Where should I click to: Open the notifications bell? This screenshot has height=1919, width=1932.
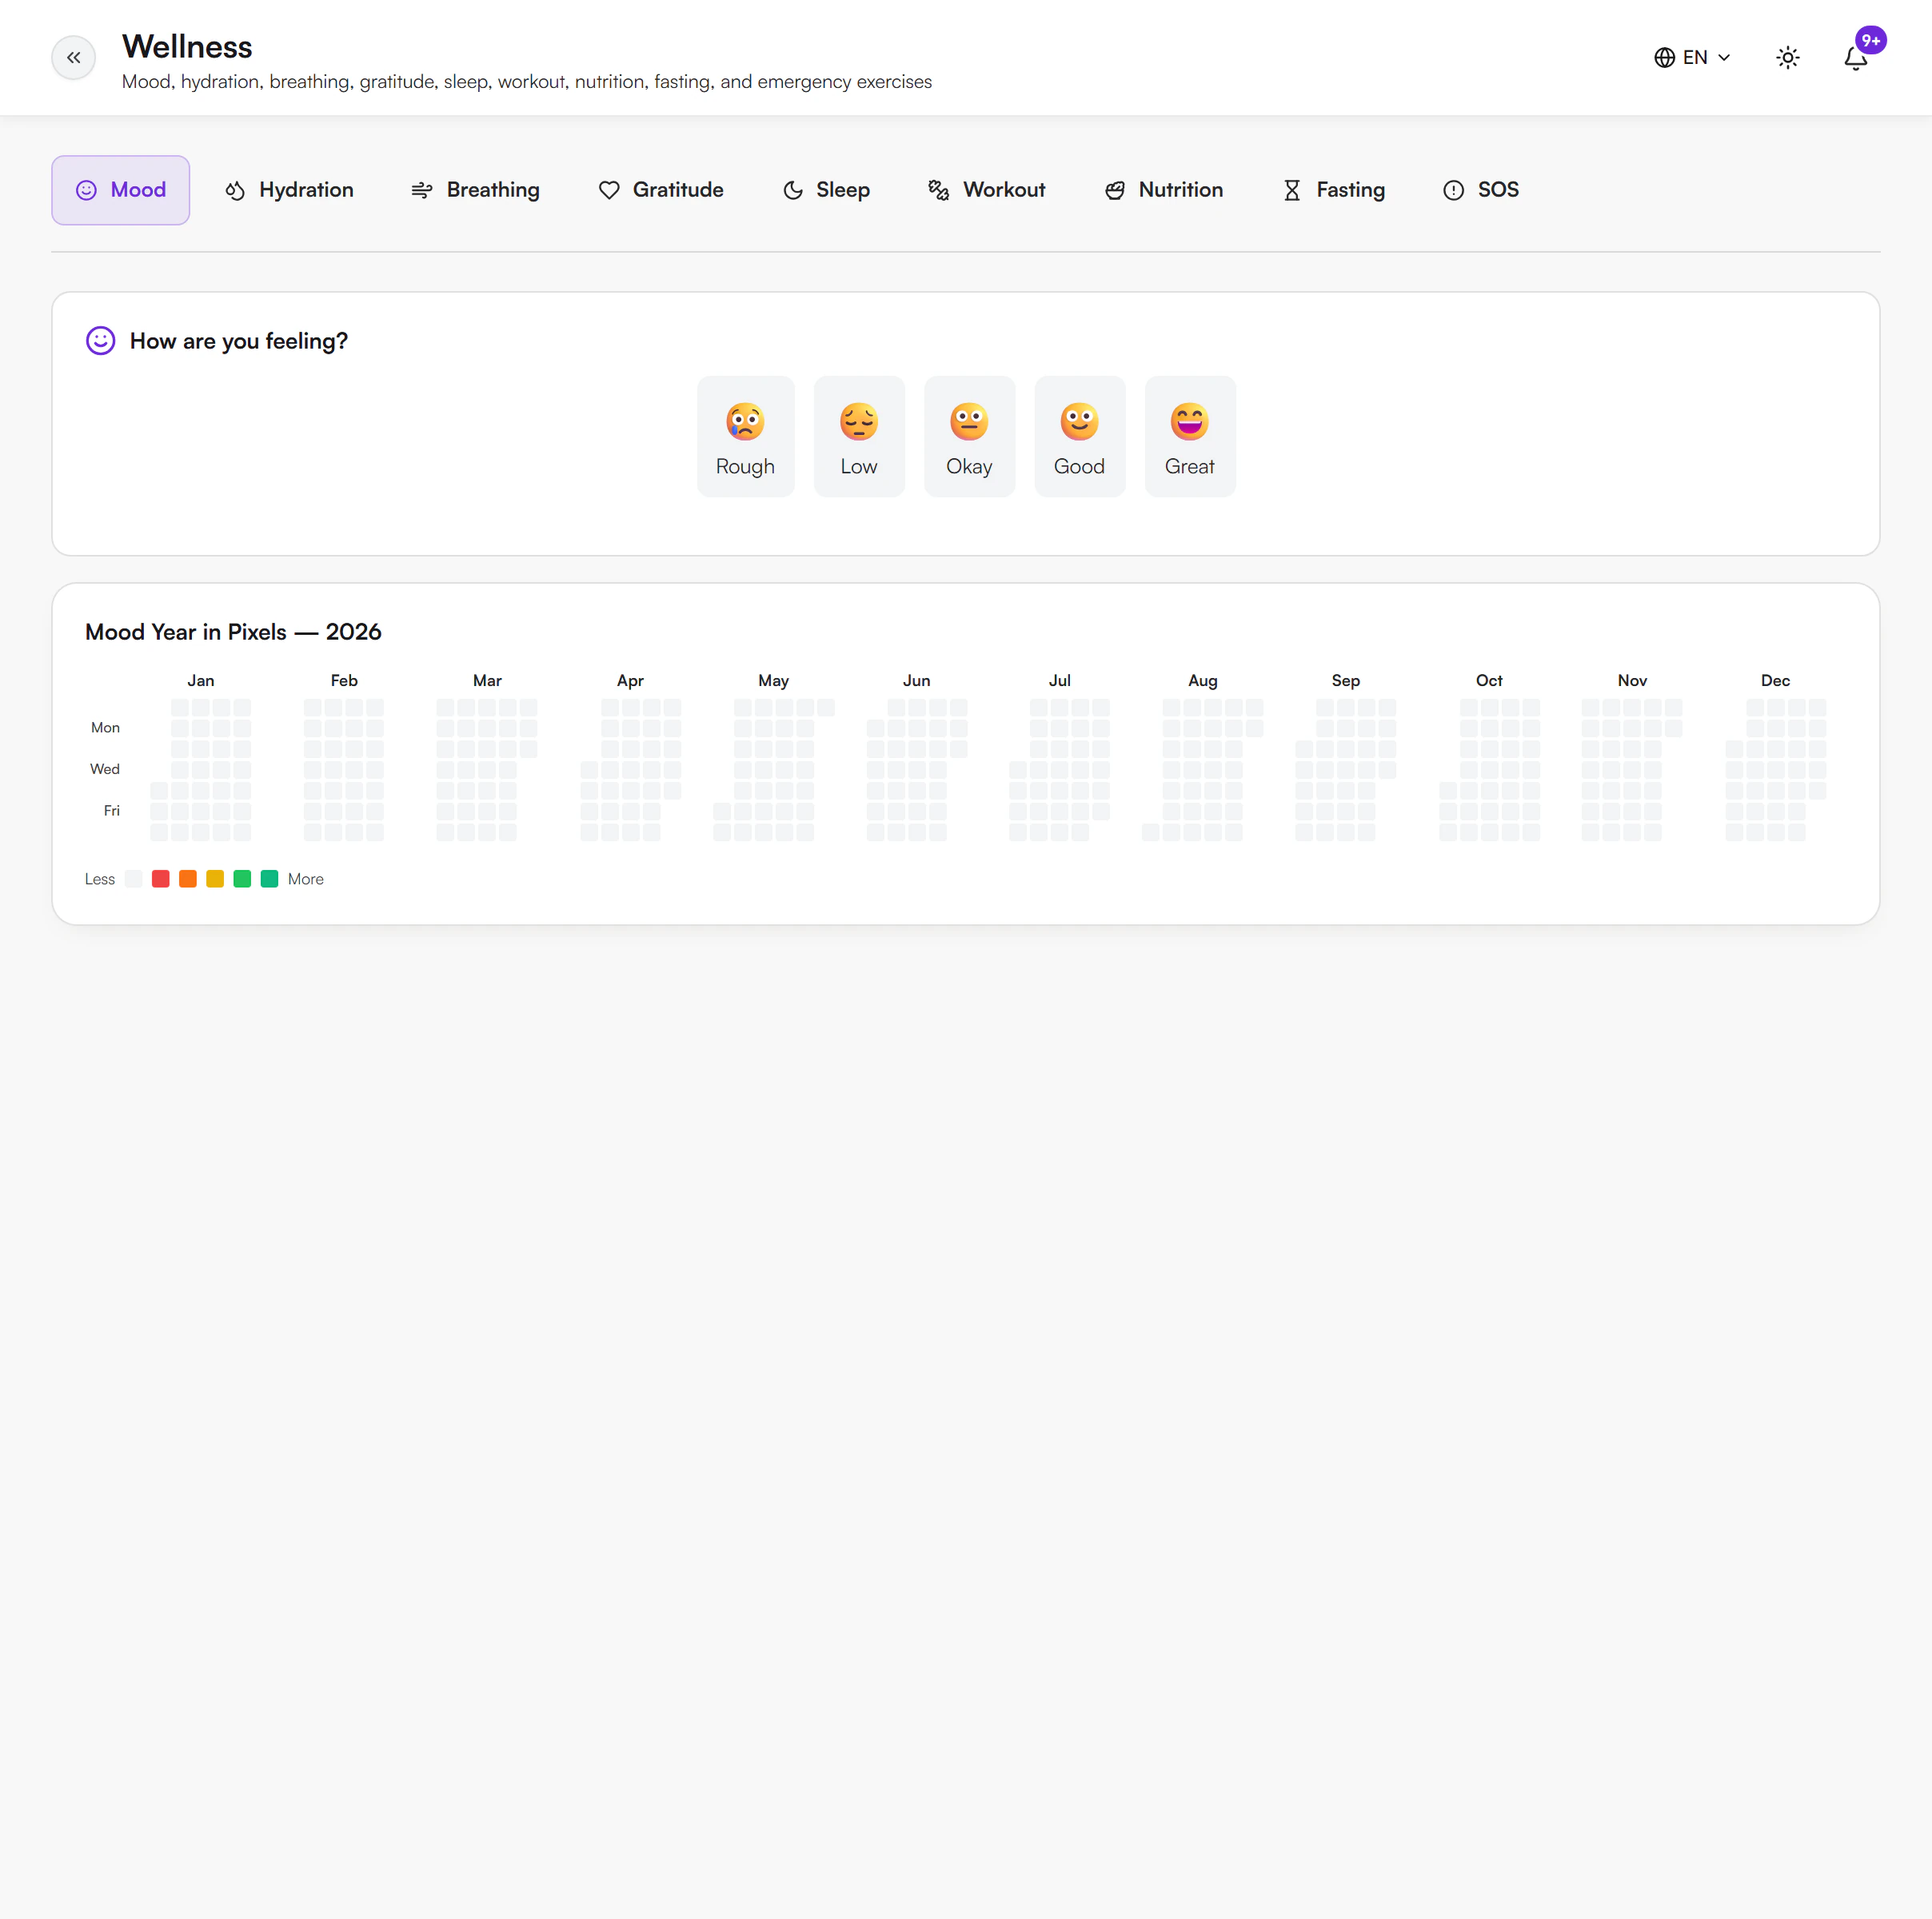point(1855,58)
